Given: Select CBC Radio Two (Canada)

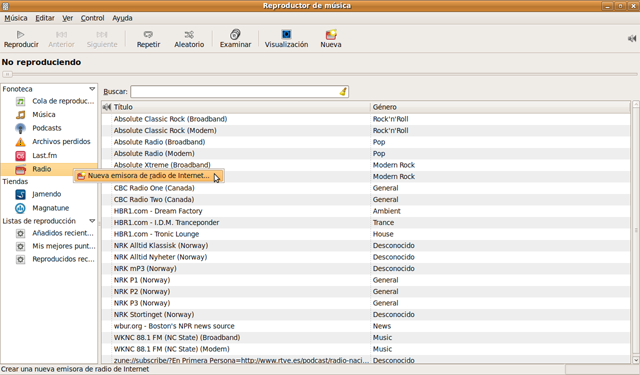Looking at the screenshot, I should (366, 200).
